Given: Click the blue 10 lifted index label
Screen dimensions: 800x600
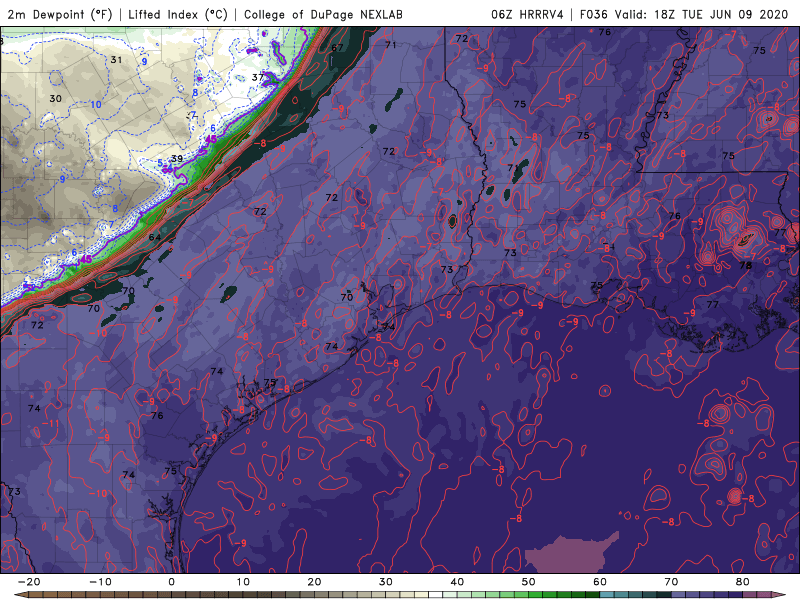Looking at the screenshot, I should pyautogui.click(x=95, y=105).
